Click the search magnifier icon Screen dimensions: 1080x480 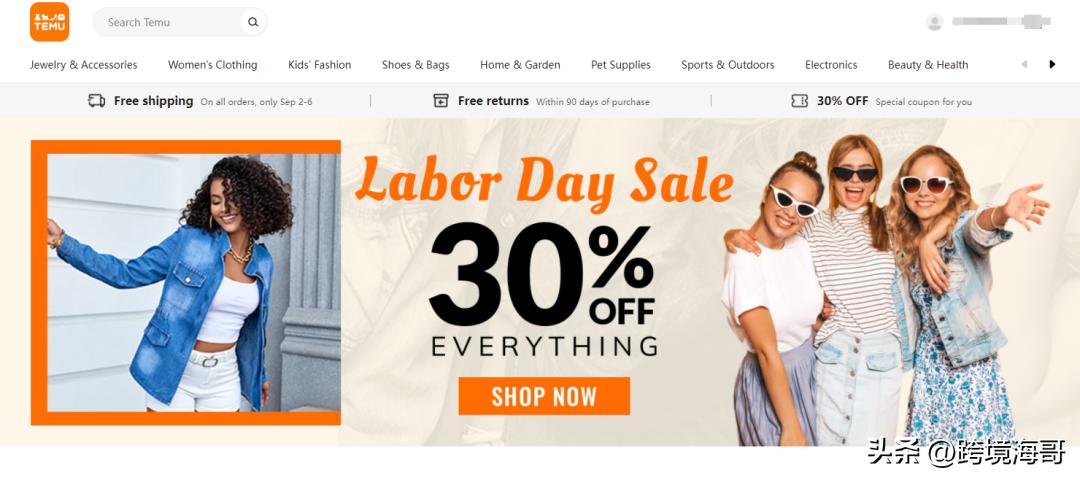point(253,22)
